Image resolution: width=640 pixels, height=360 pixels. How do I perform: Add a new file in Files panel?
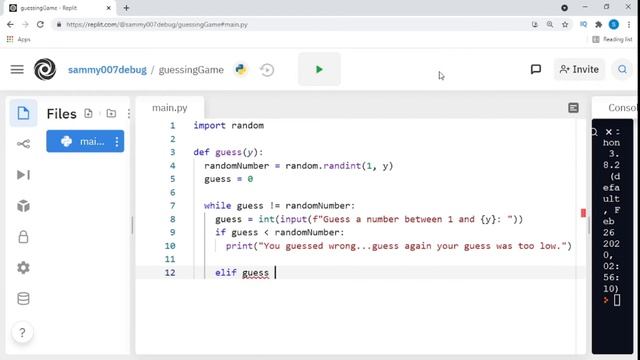tap(88, 113)
